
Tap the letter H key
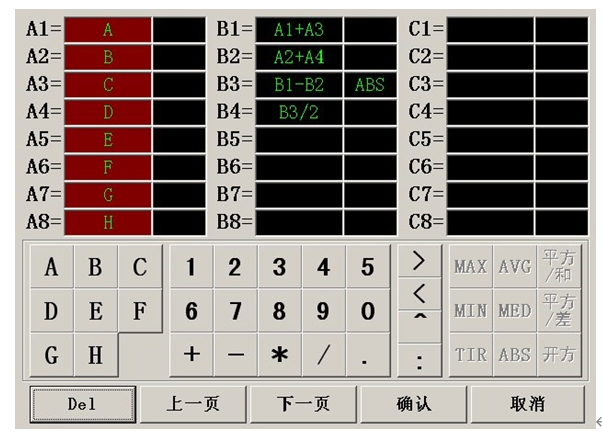pos(96,355)
